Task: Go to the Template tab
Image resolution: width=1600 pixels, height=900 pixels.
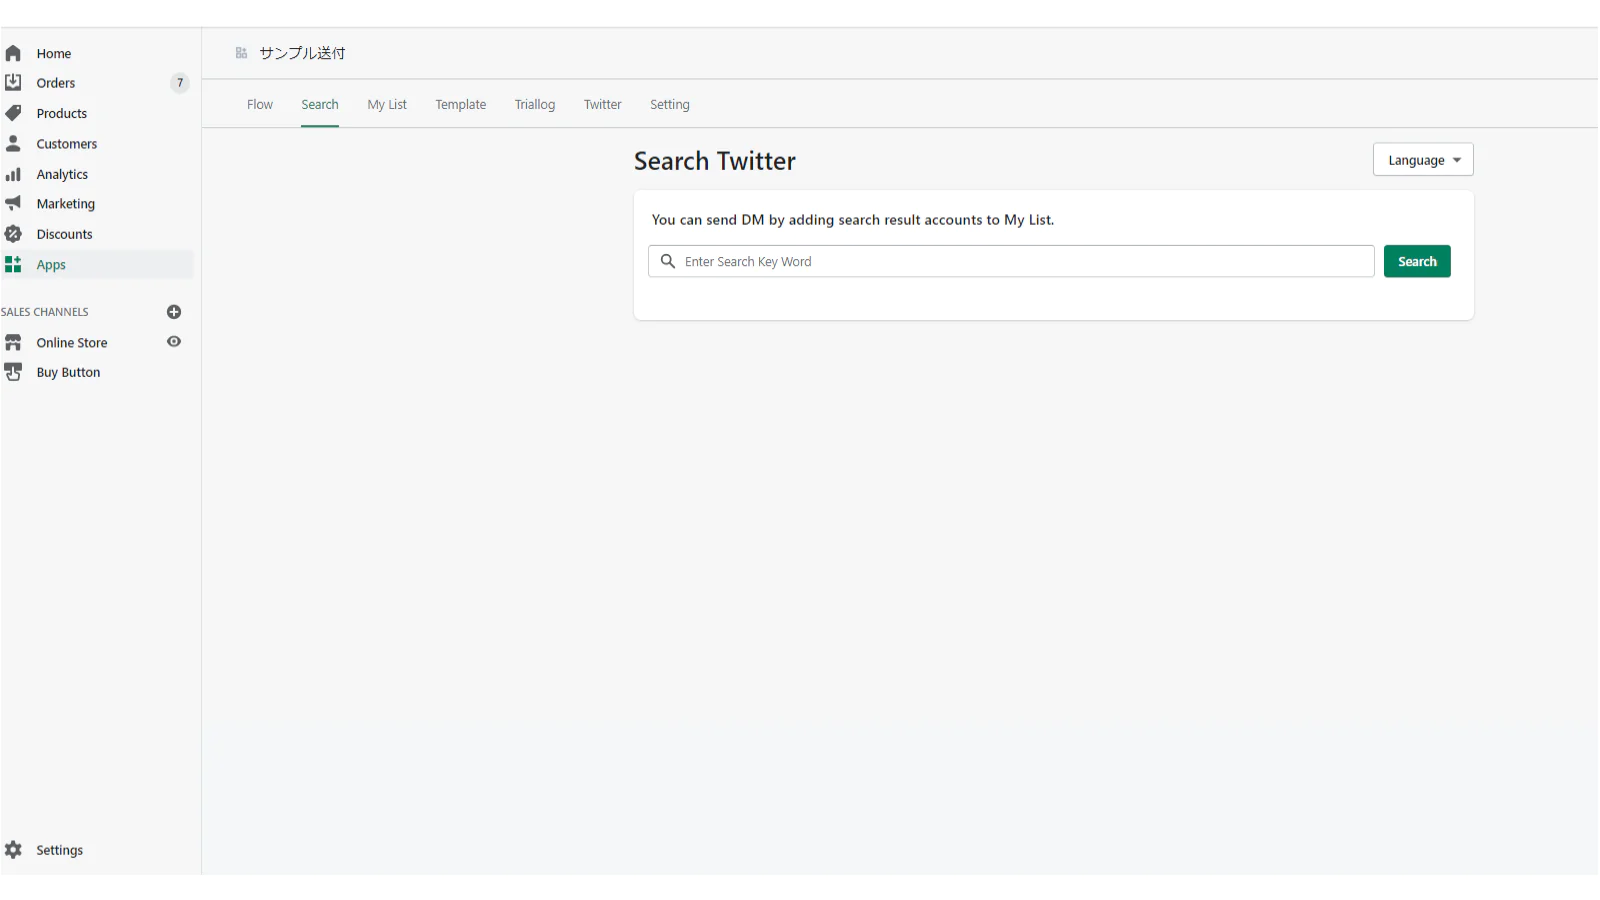Action: point(460,105)
